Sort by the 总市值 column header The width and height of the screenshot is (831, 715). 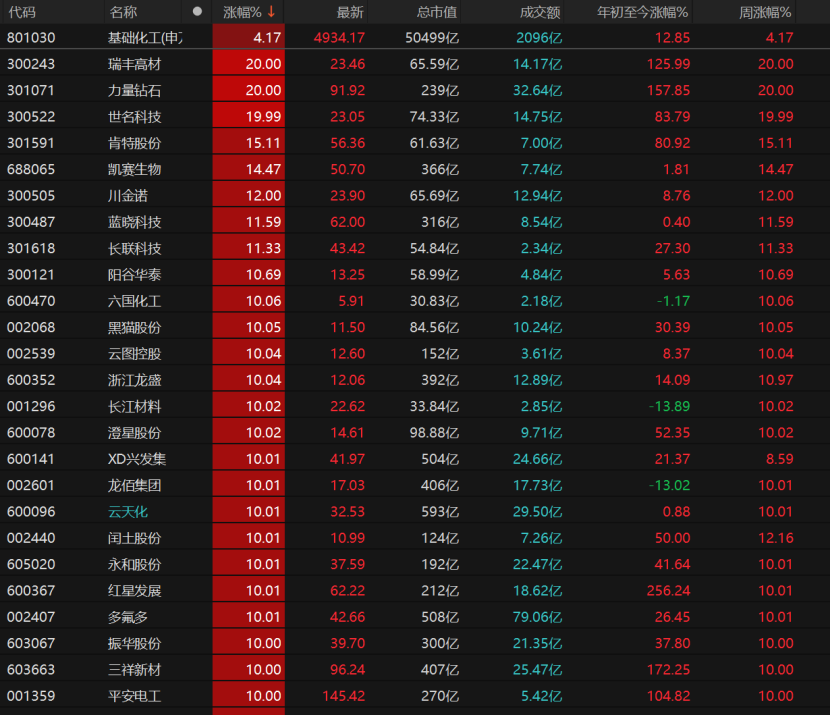437,12
